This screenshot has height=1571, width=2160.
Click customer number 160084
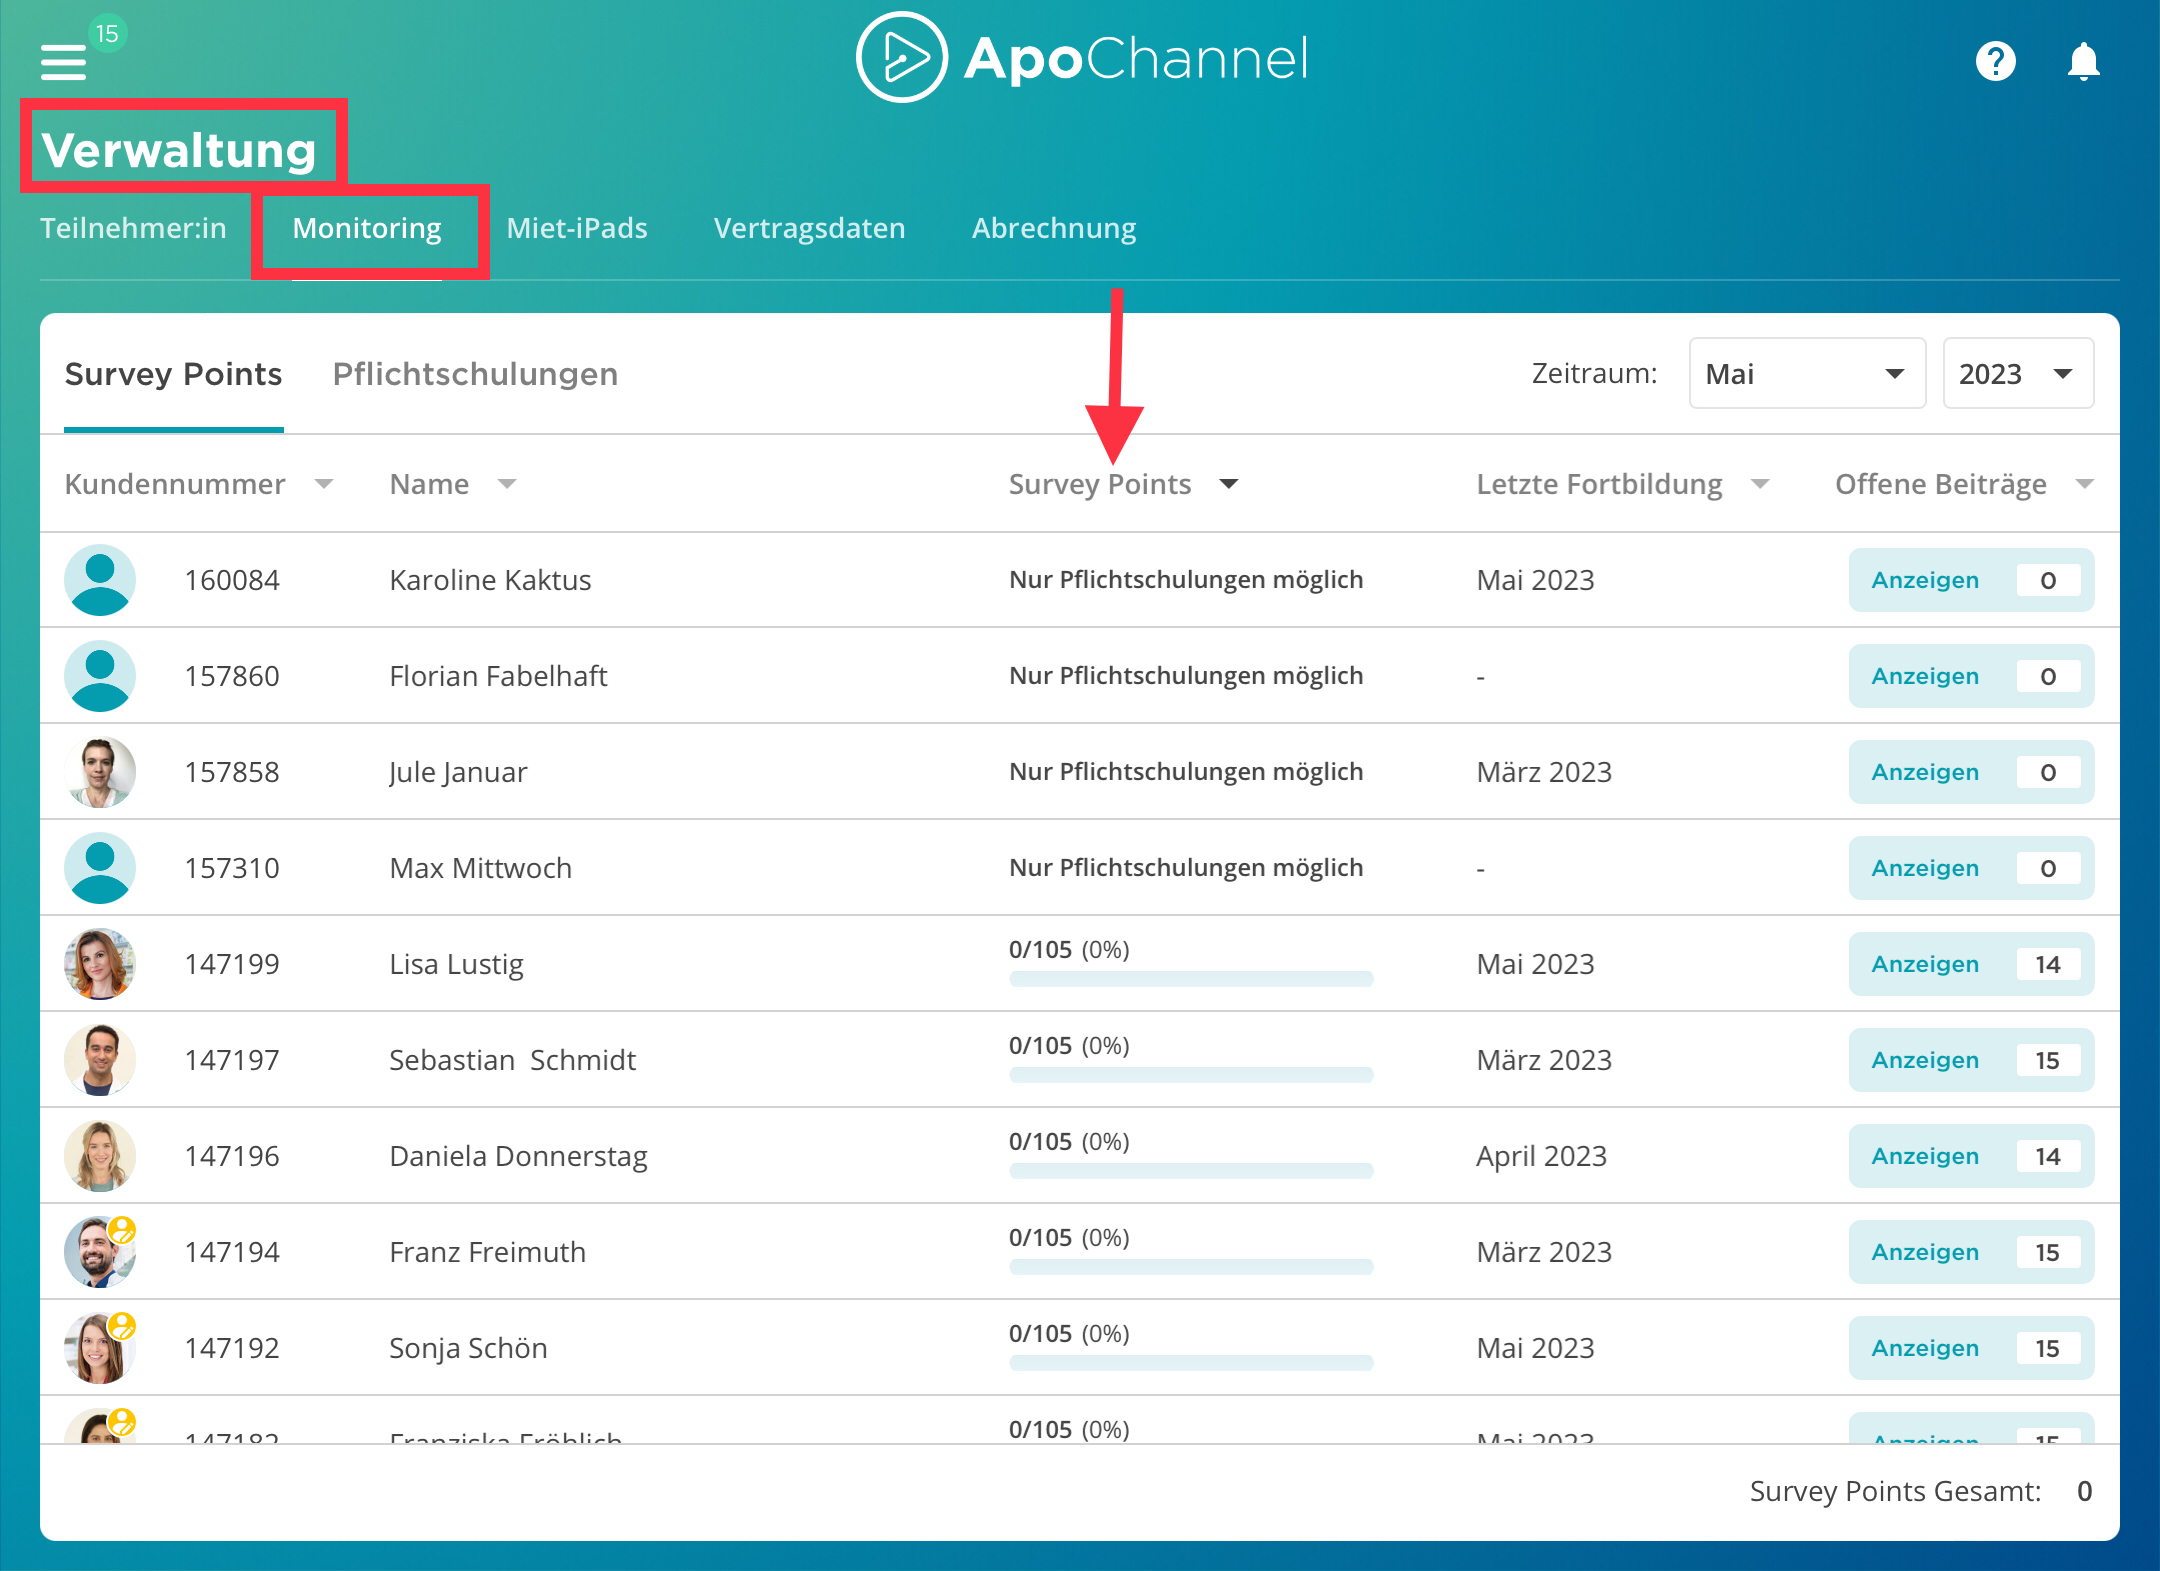click(232, 580)
